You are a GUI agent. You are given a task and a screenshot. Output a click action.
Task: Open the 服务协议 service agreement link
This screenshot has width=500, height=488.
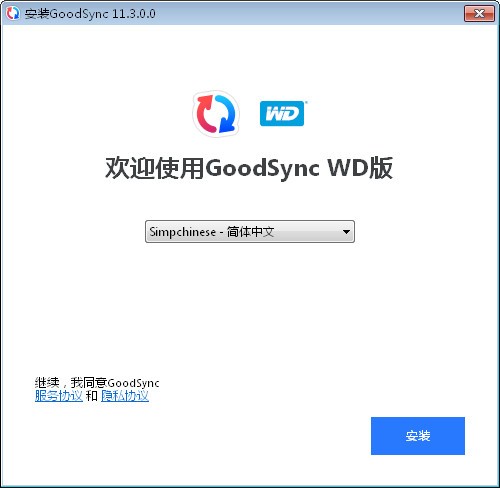[59, 396]
